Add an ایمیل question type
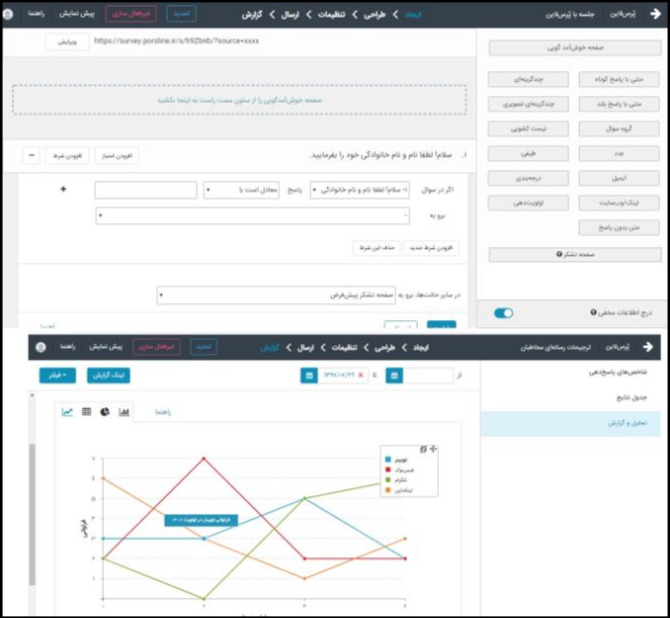Viewport: 670px width, 618px height. pos(619,178)
